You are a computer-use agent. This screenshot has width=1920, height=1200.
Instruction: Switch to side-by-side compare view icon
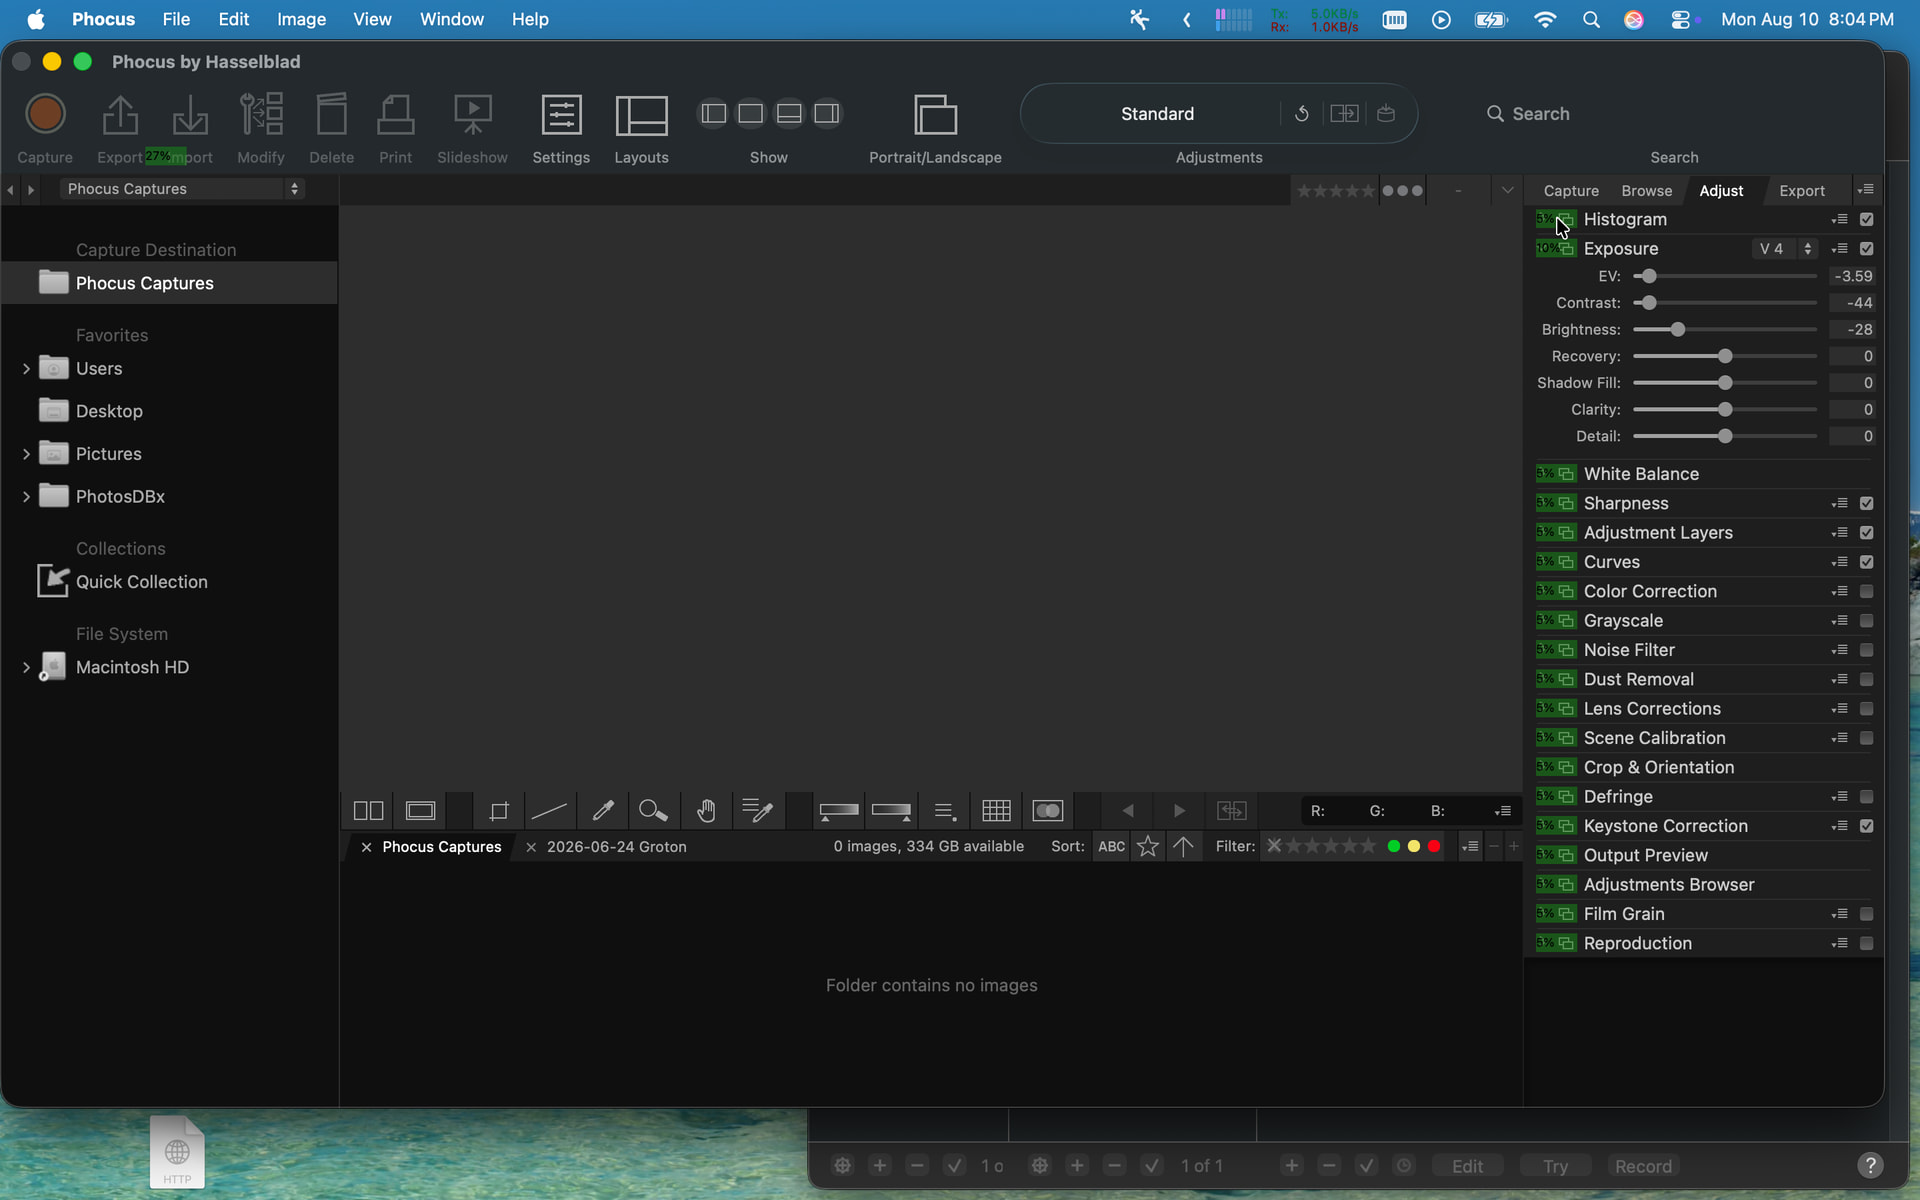coord(369,811)
